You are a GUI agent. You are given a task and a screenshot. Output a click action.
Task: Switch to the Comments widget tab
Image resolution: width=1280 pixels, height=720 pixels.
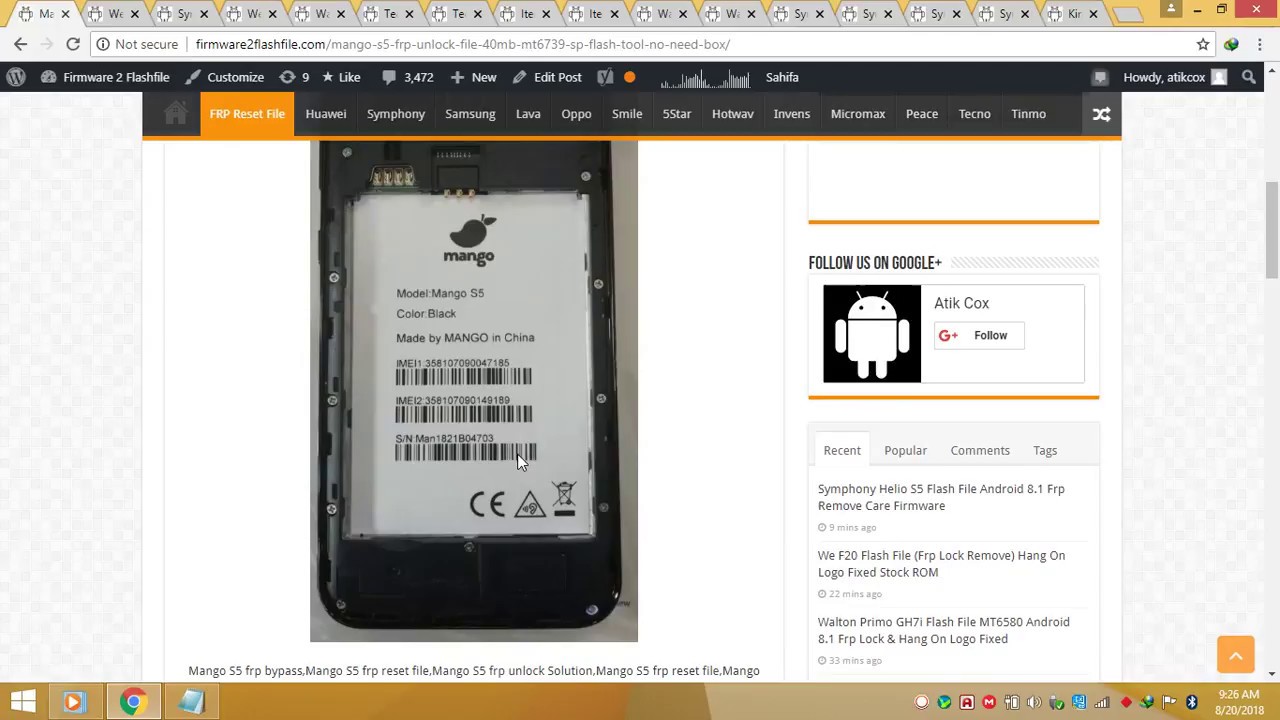coord(980,451)
